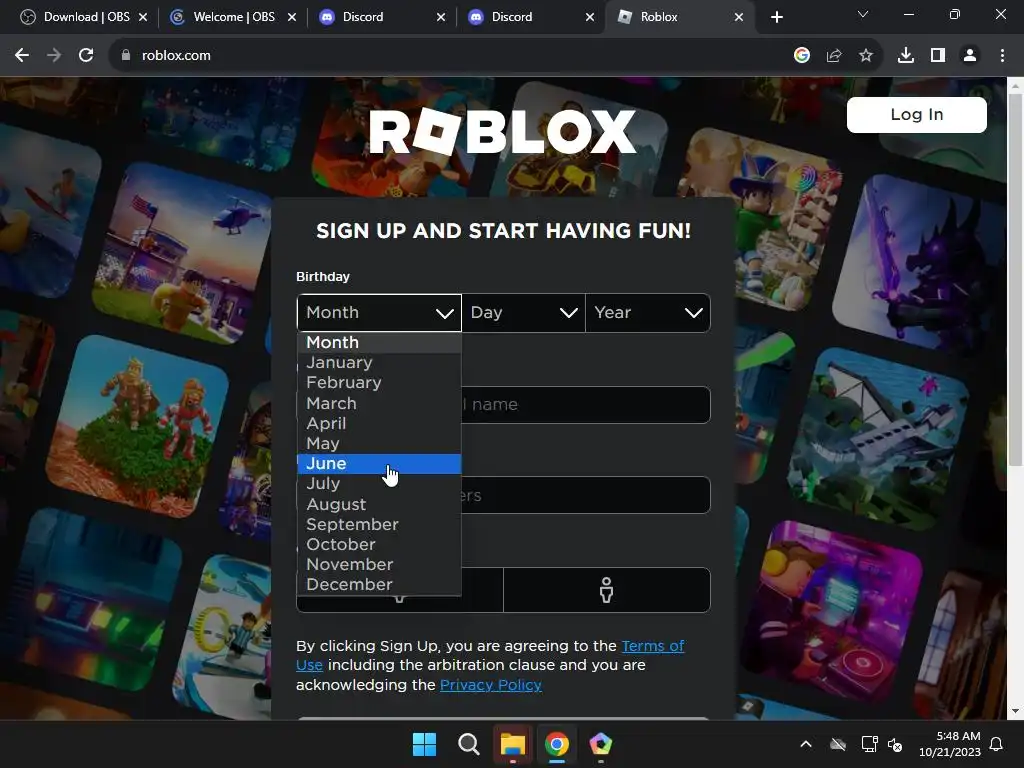The width and height of the screenshot is (1024, 768).
Task: Open the colorful pentagon taskbar app
Action: pos(600,744)
